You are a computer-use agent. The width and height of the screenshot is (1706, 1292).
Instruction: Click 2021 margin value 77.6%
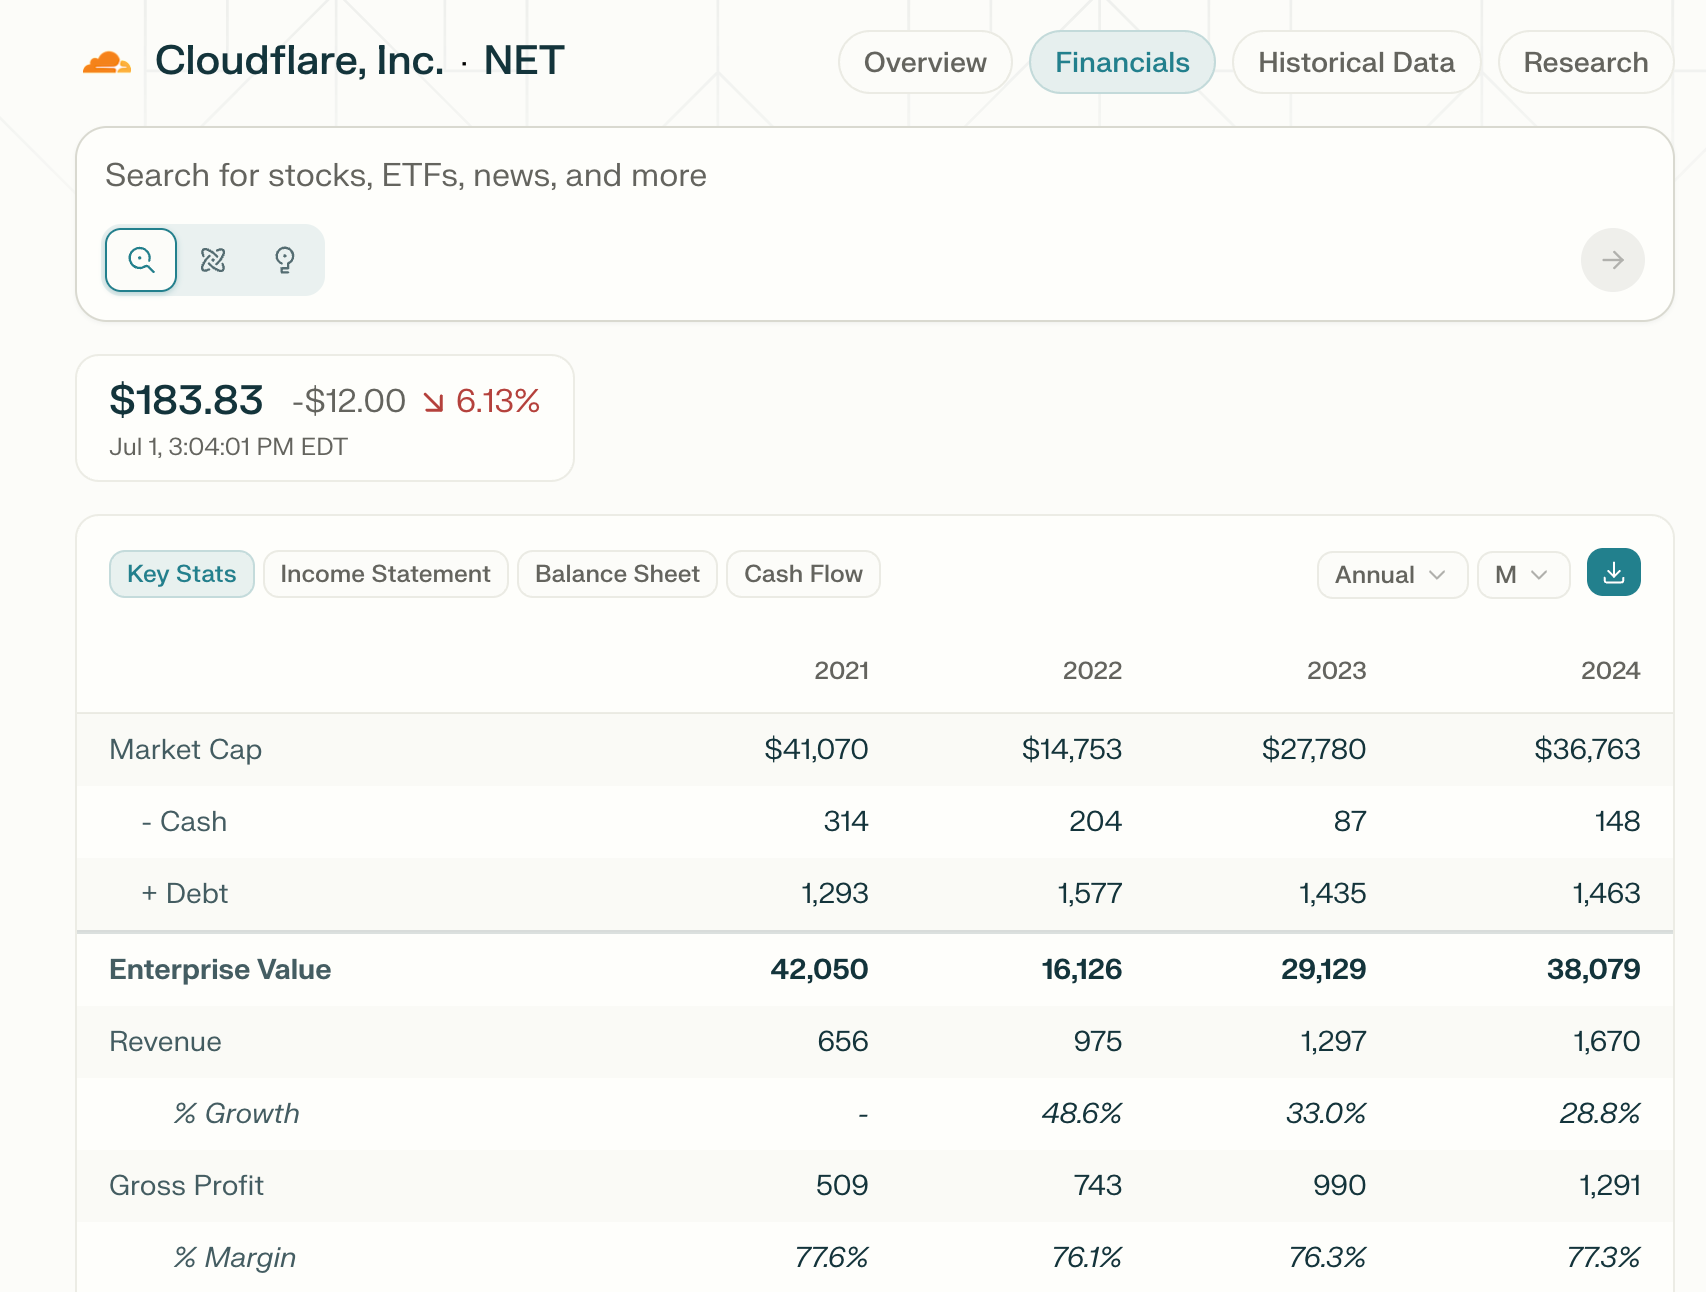click(x=831, y=1258)
